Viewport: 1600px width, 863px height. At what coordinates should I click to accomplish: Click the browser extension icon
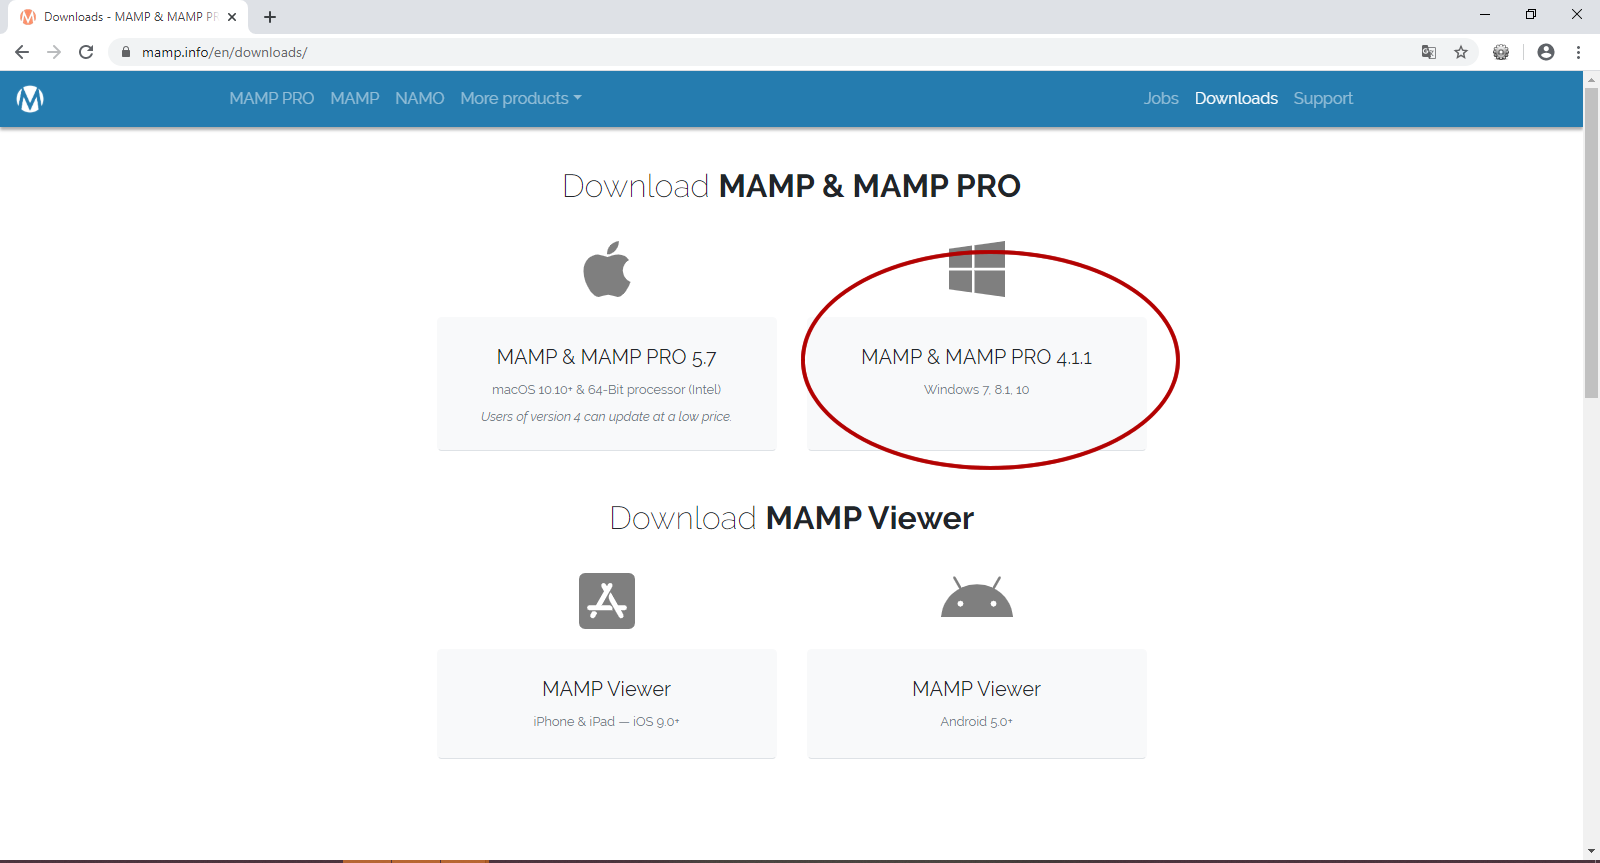click(1501, 52)
